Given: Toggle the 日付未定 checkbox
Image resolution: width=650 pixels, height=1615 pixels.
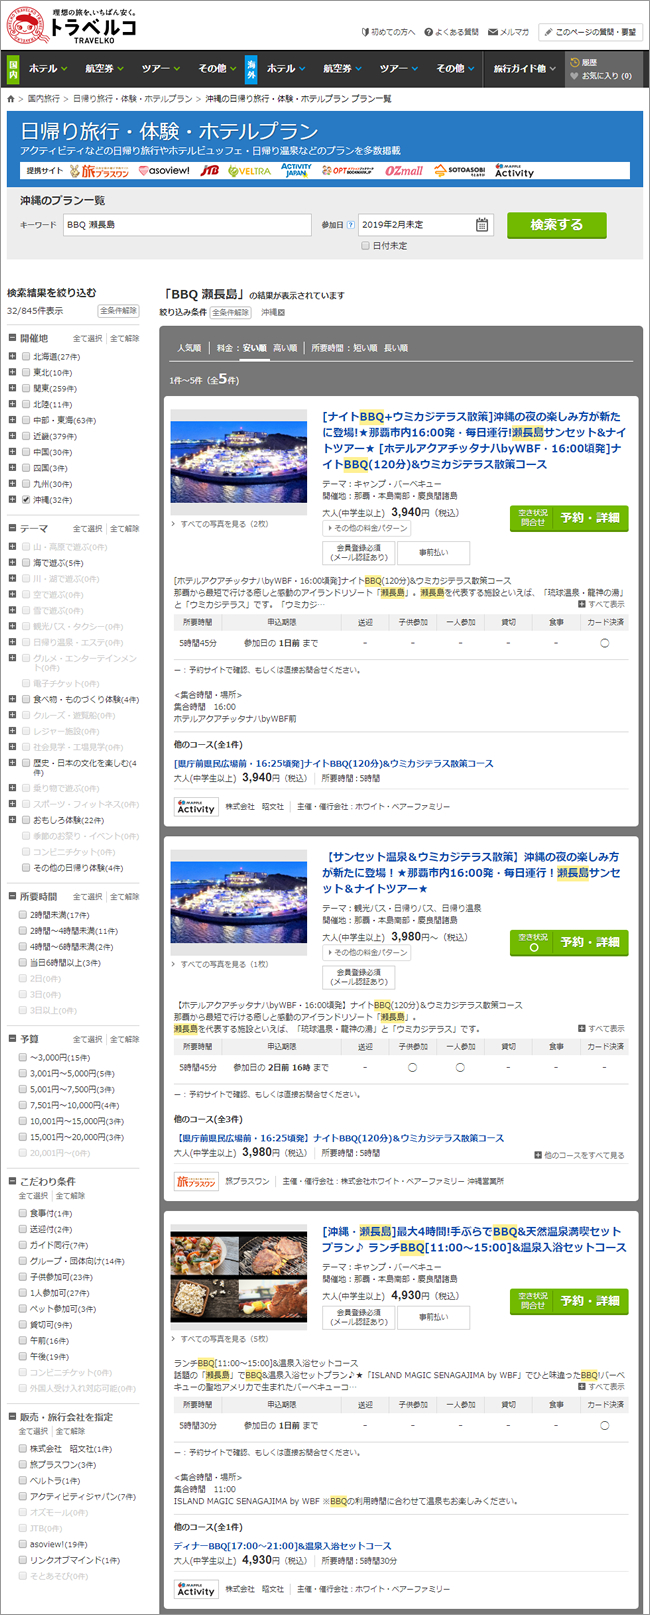Looking at the screenshot, I should 366,246.
